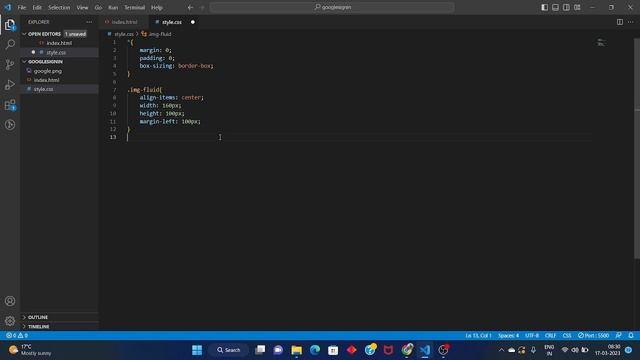Viewport: 640px width, 360px height.
Task: Open File Explorer from the taskbar
Action: 296,350
